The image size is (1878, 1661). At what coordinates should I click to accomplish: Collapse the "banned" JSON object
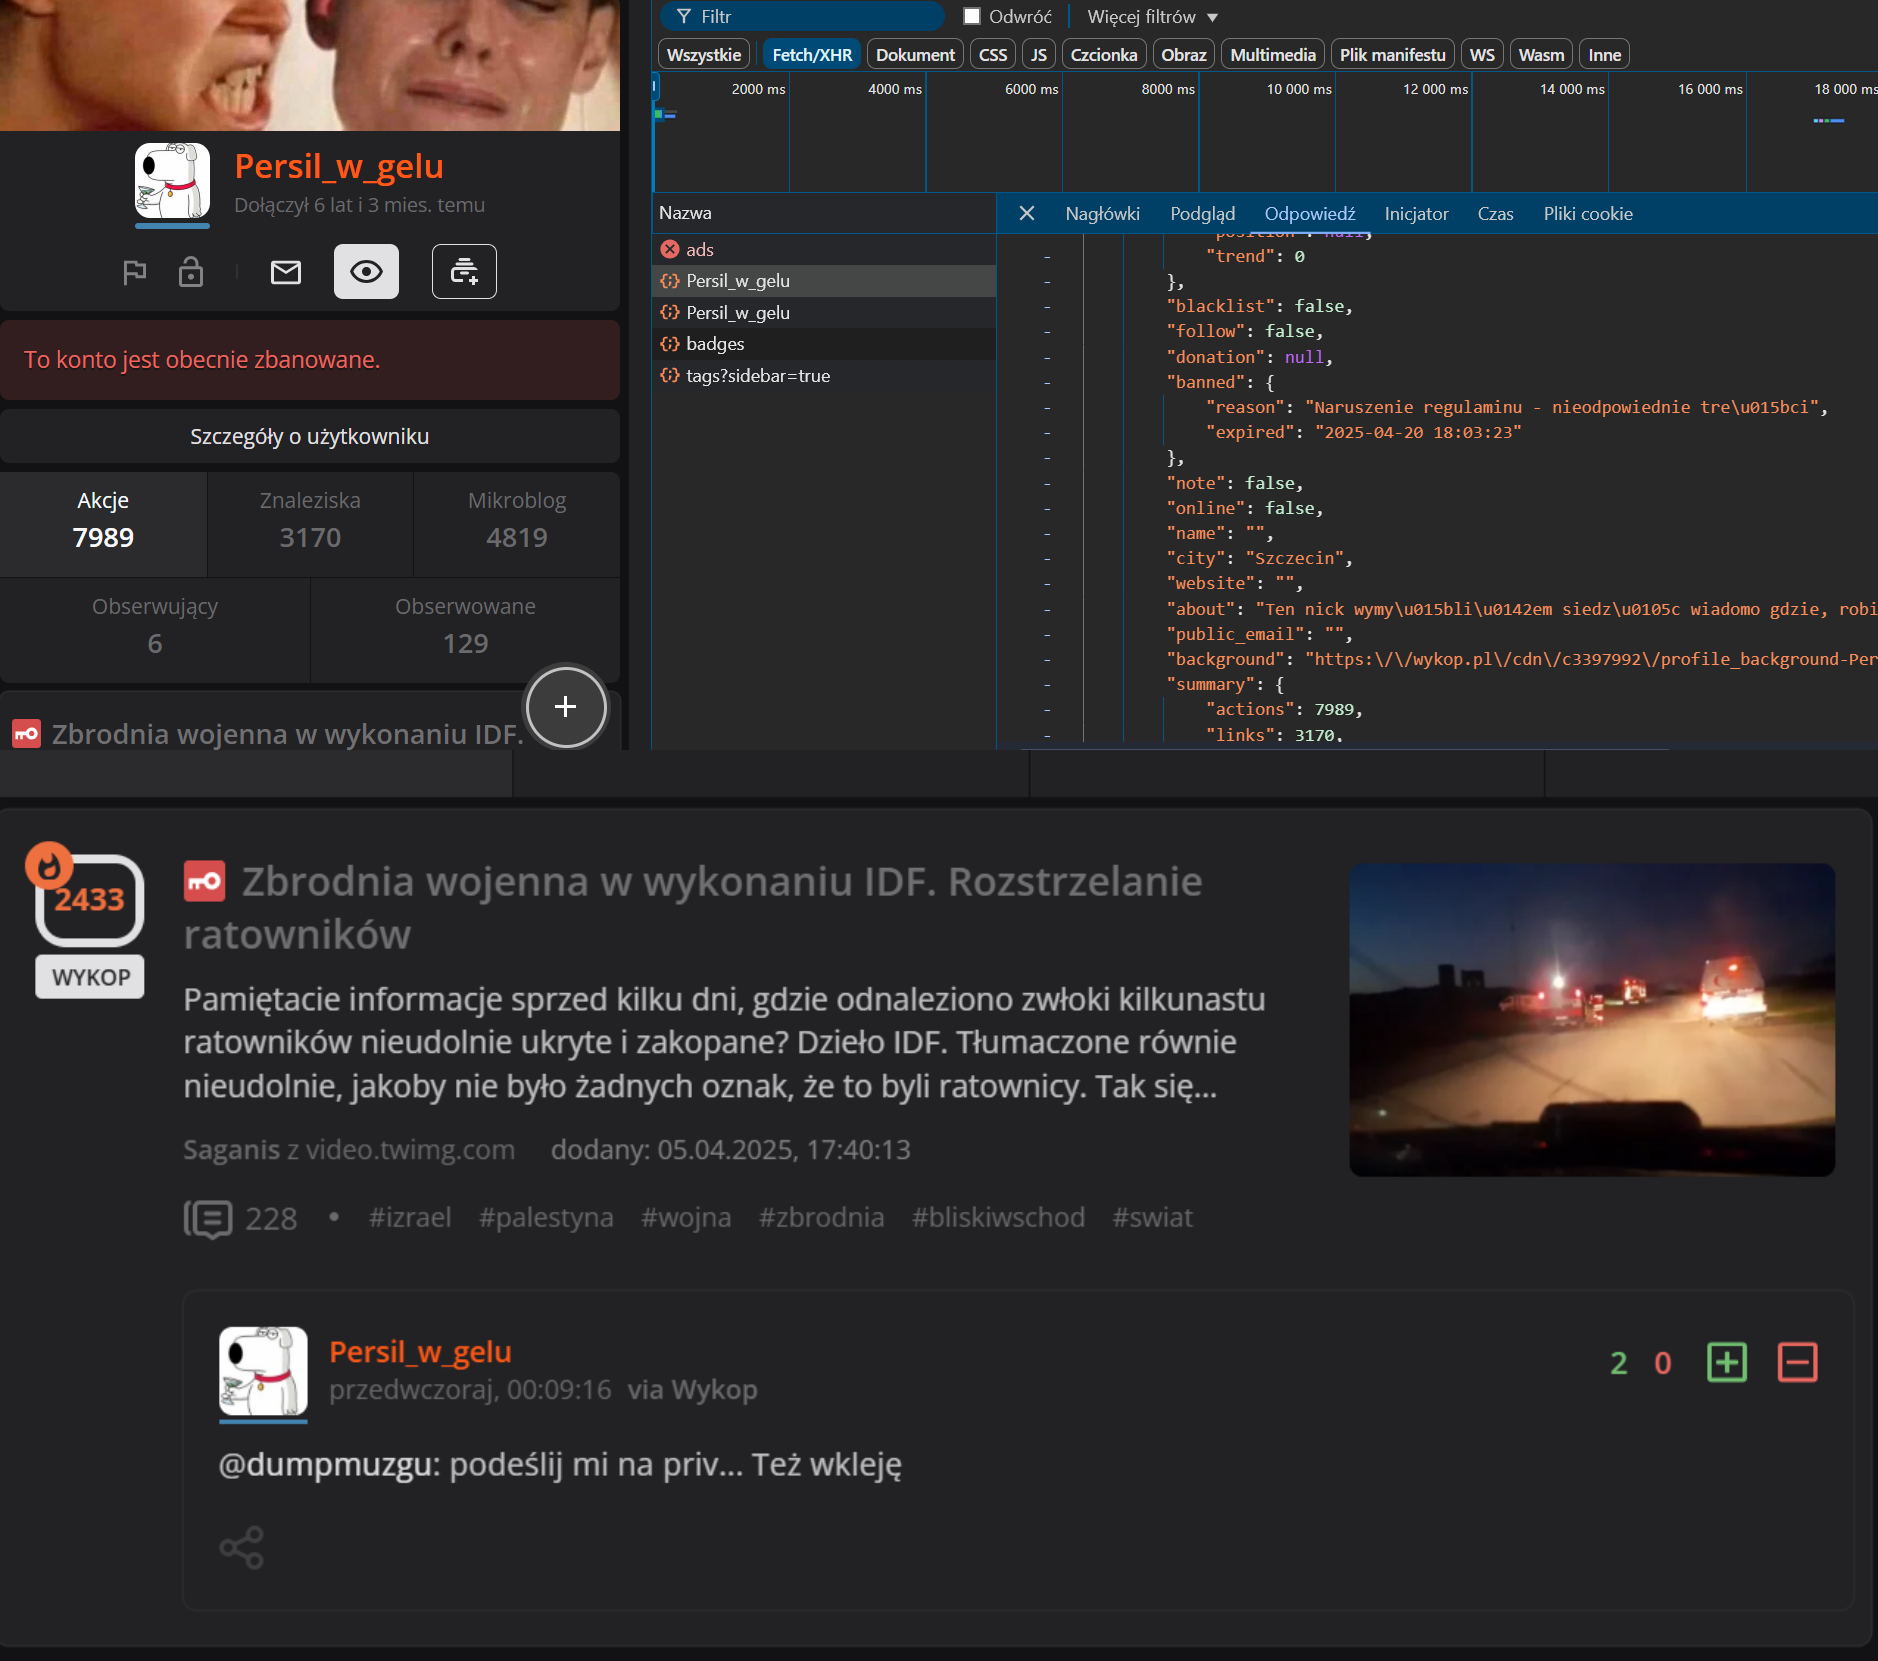1047,383
